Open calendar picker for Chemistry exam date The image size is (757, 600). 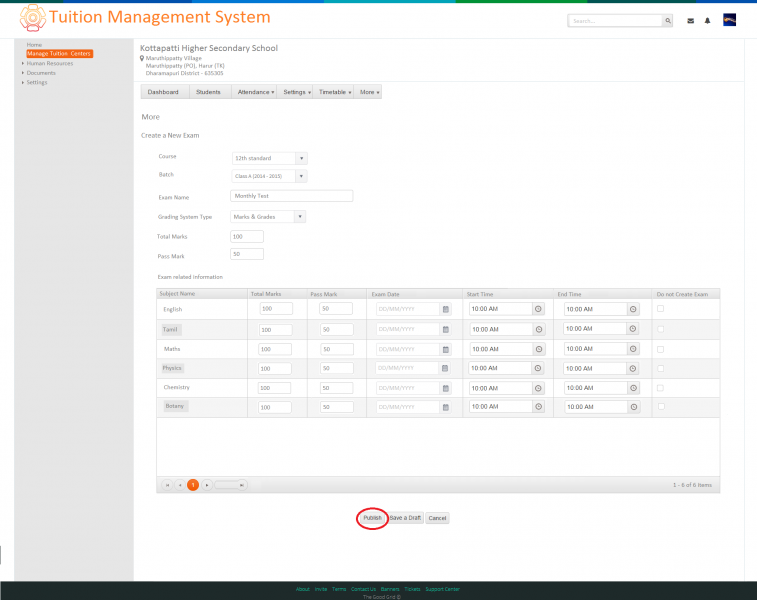coord(446,388)
